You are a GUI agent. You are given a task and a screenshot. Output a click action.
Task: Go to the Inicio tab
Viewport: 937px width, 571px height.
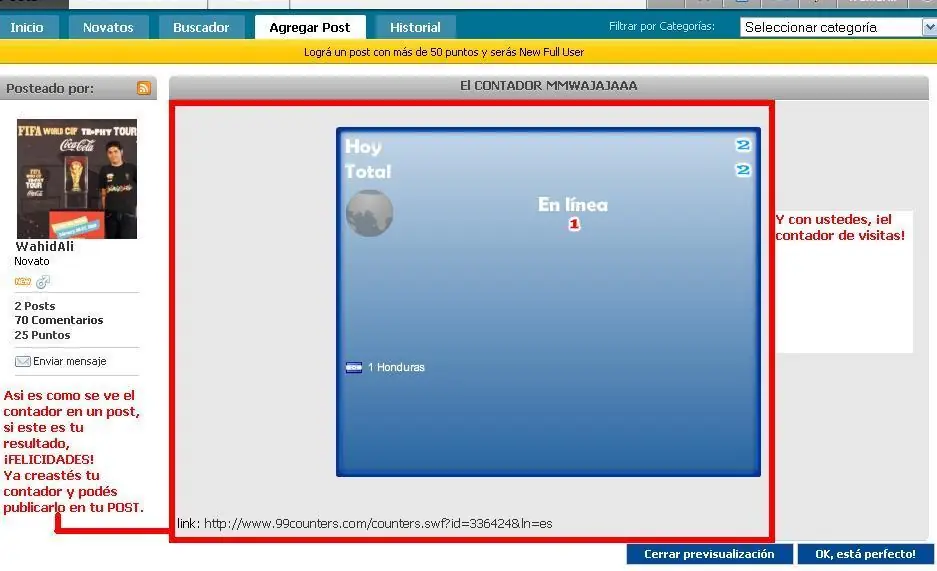[28, 27]
